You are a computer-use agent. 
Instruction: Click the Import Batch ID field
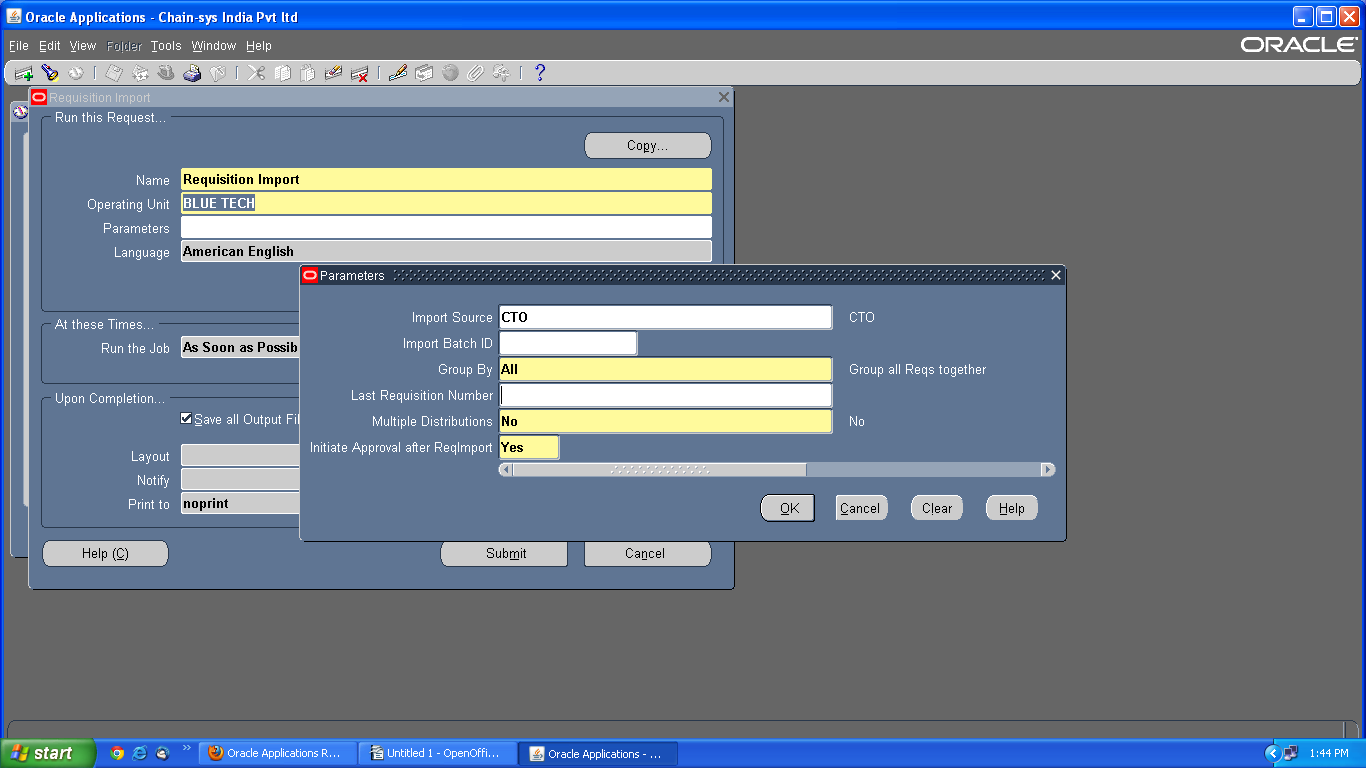[568, 343]
